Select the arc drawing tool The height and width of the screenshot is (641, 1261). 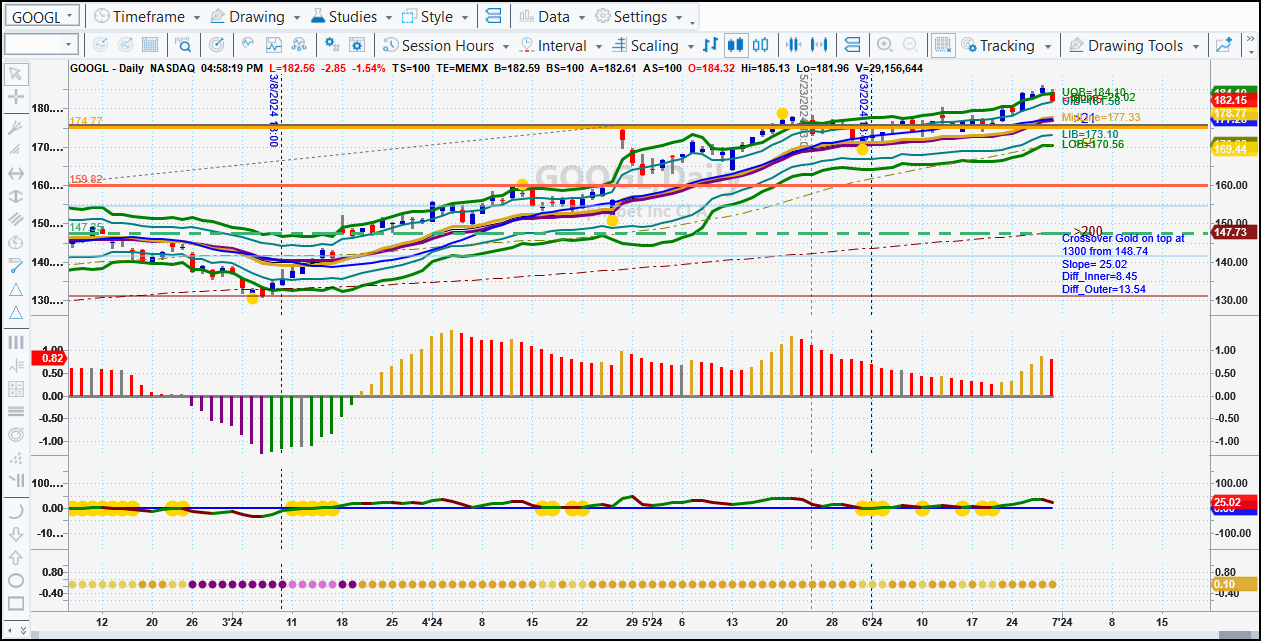16,510
